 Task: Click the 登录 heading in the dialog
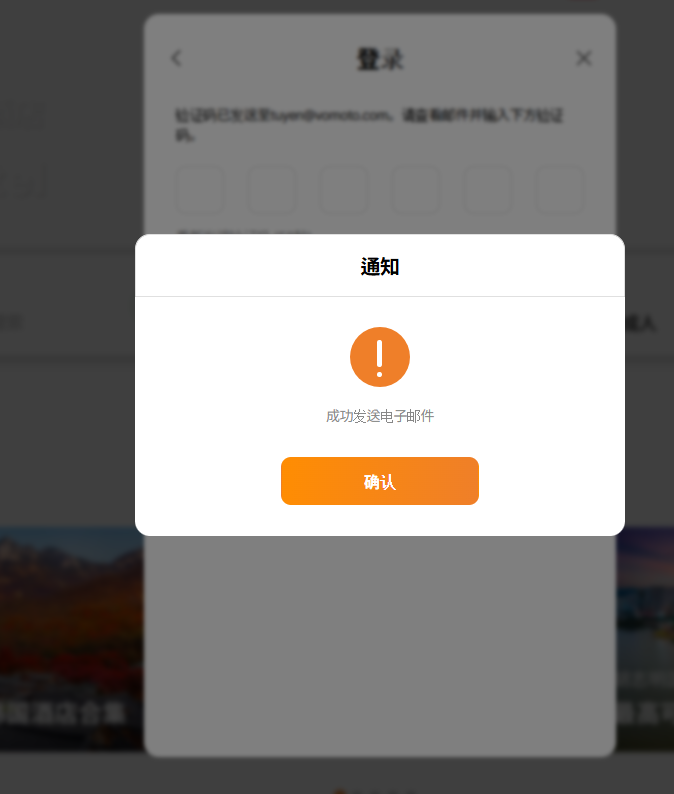380,59
